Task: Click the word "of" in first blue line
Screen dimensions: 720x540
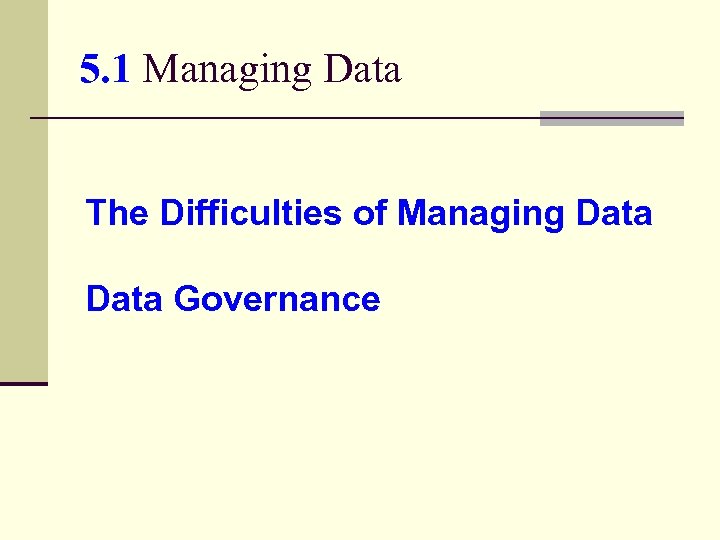Action: 370,213
